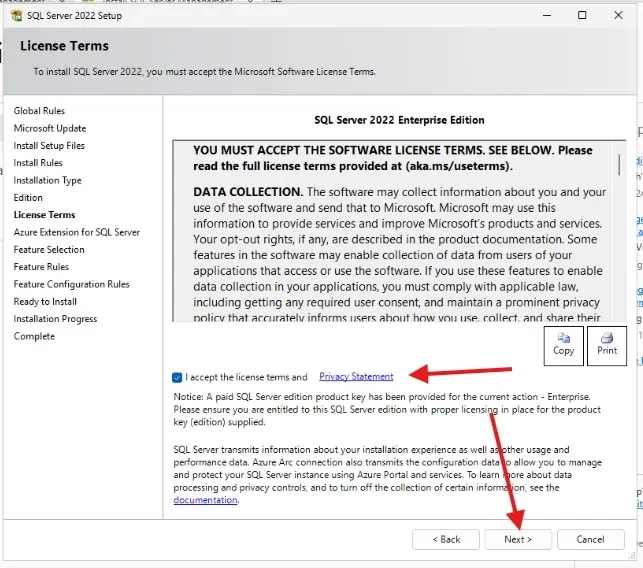
Task: Select Complete step in sidebar
Action: [x=34, y=336]
